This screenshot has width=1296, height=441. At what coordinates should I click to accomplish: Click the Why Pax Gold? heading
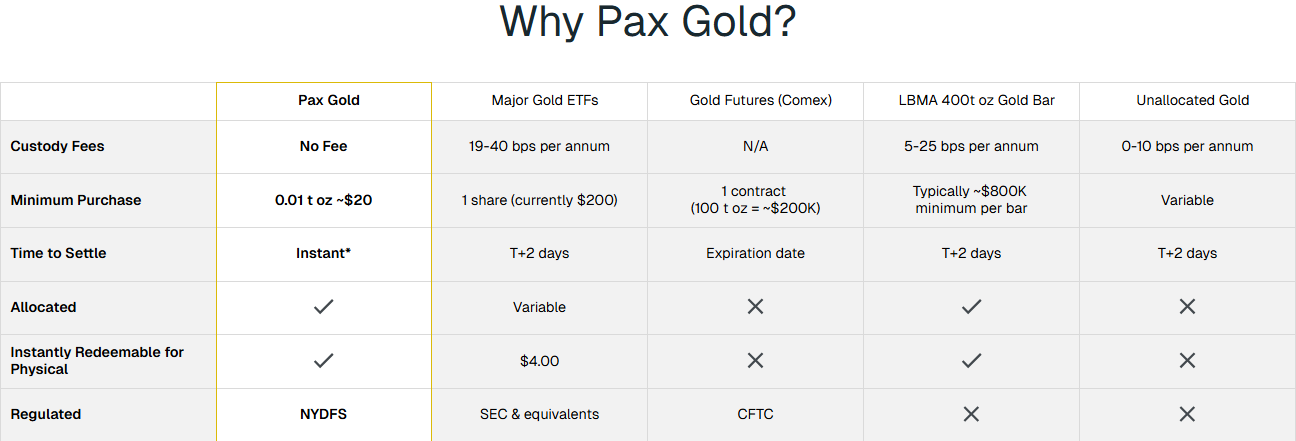tap(647, 22)
